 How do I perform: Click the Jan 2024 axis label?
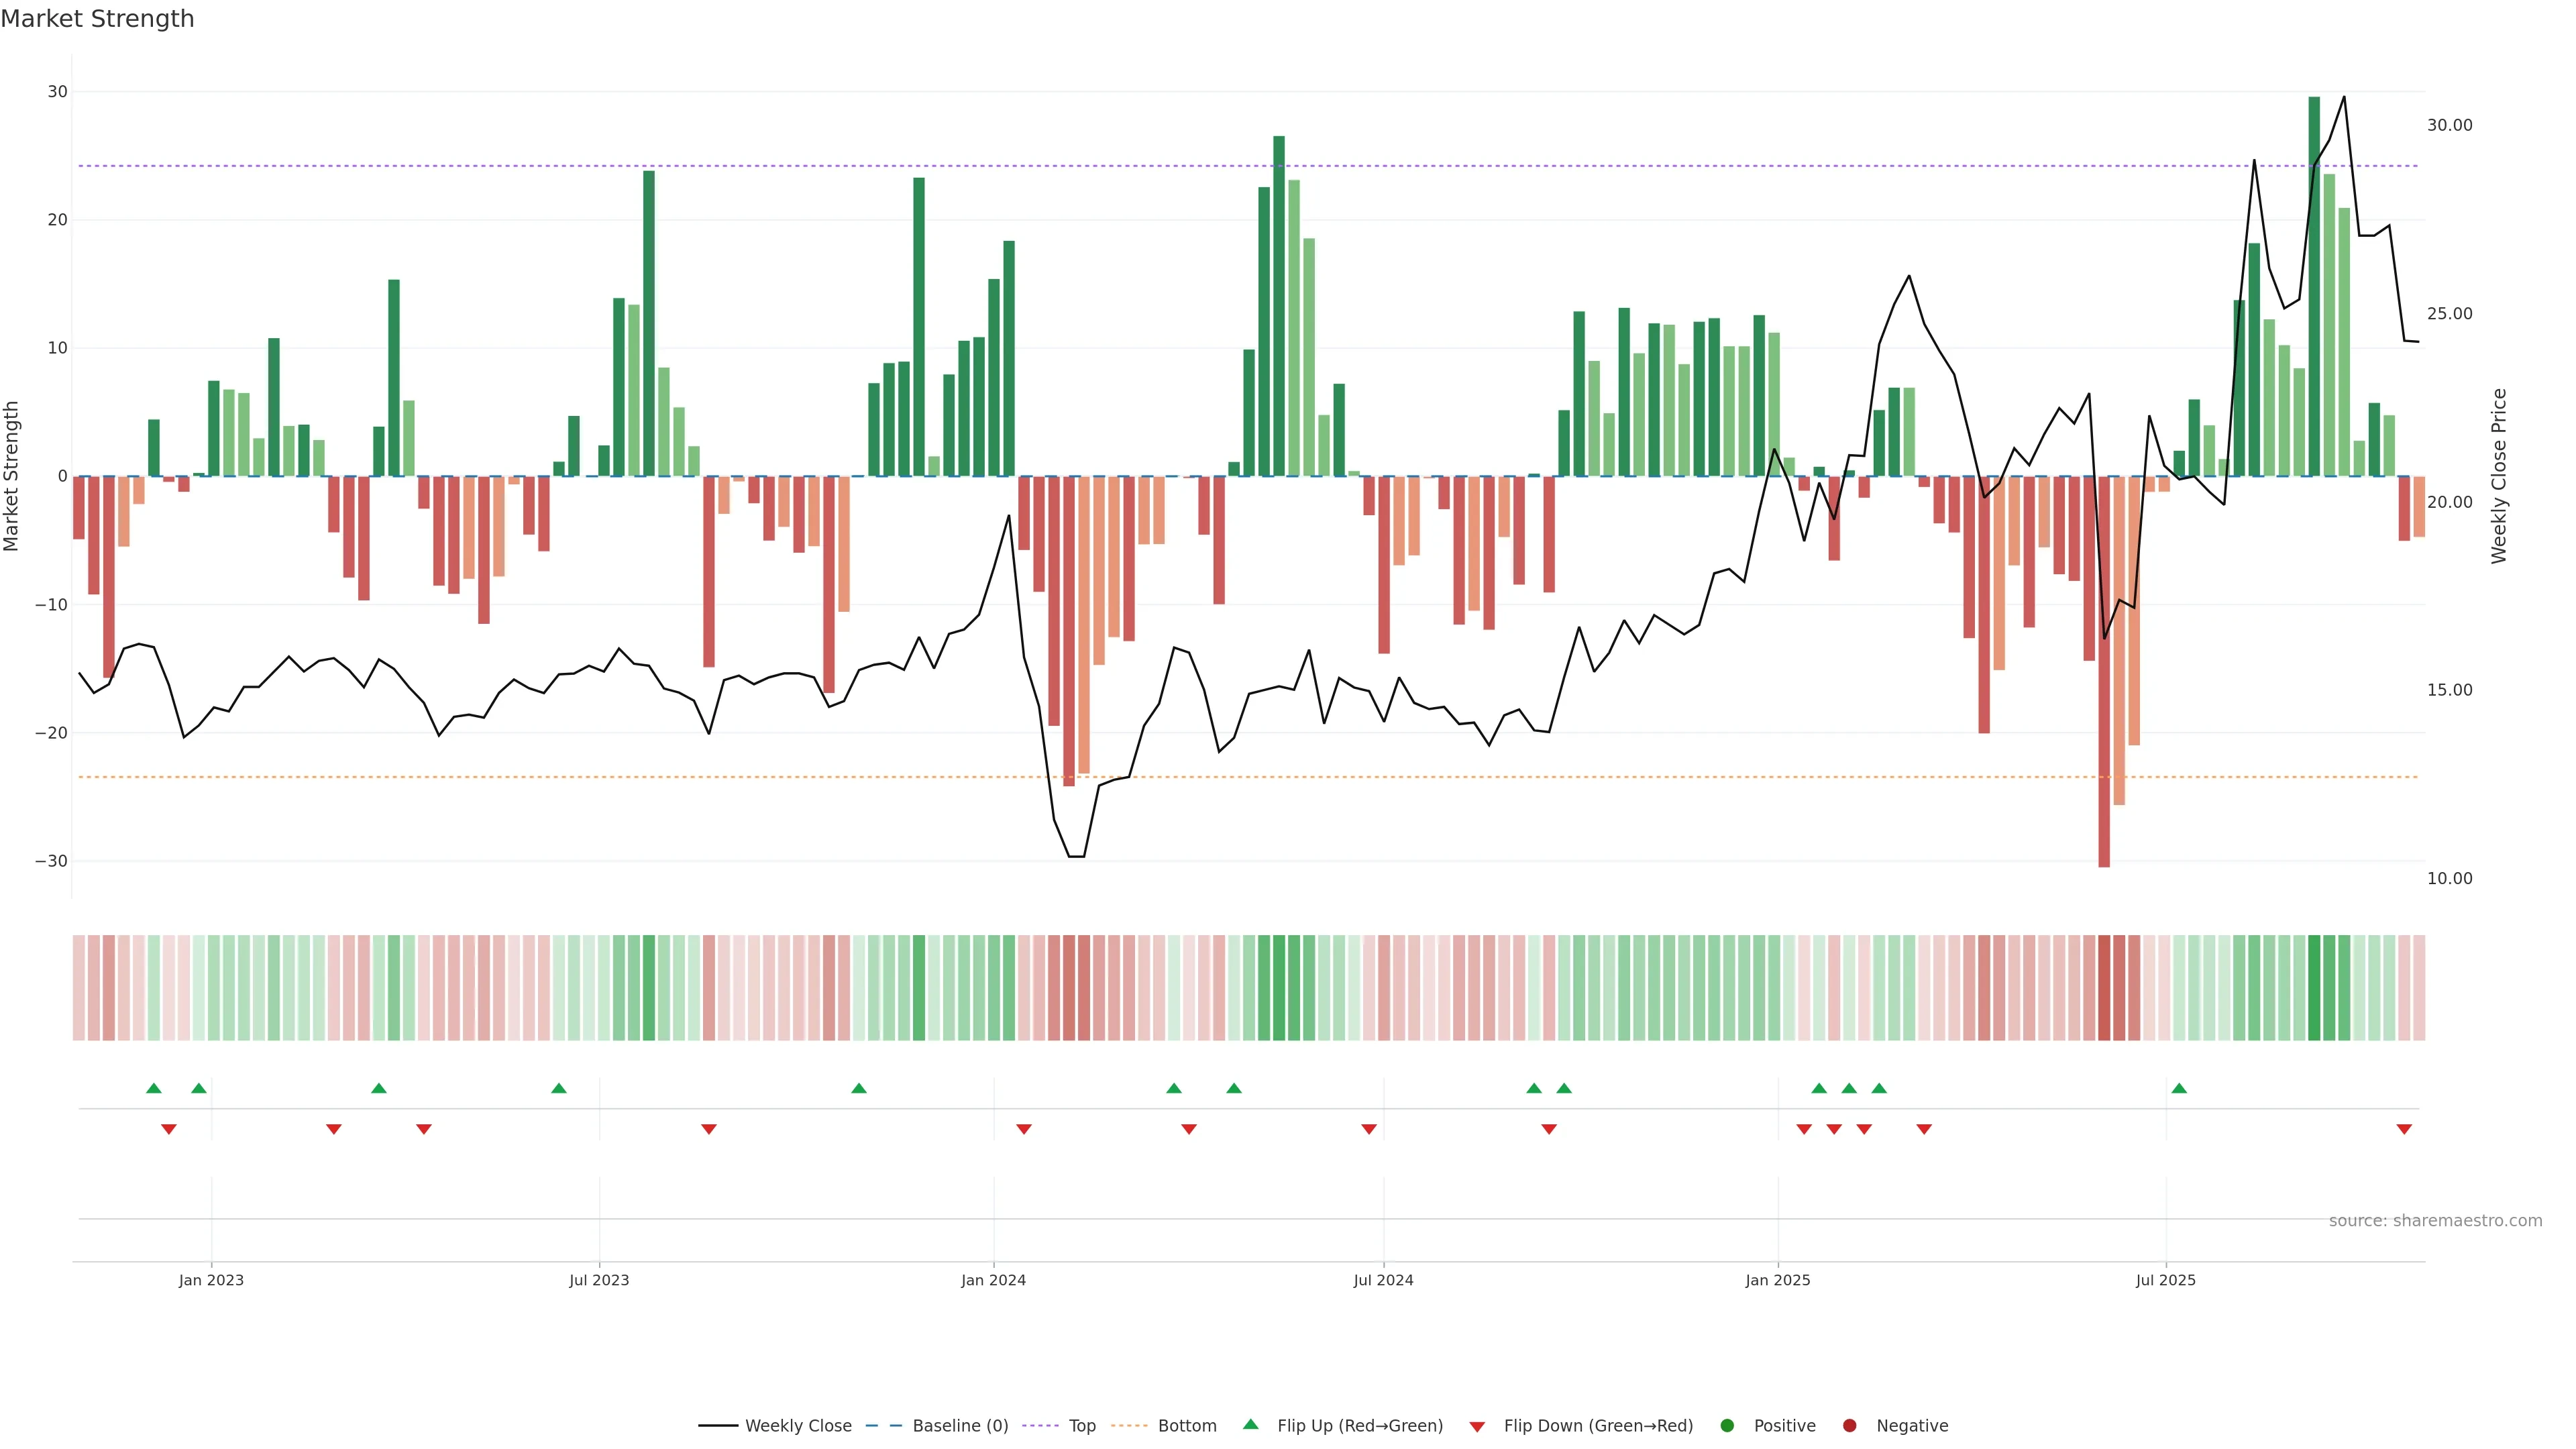pyautogui.click(x=993, y=1280)
